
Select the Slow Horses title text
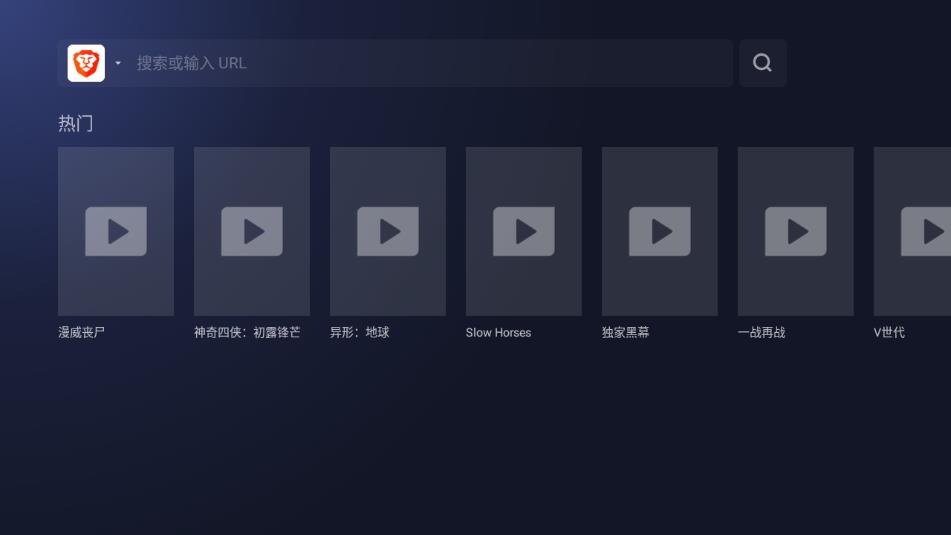[498, 332]
